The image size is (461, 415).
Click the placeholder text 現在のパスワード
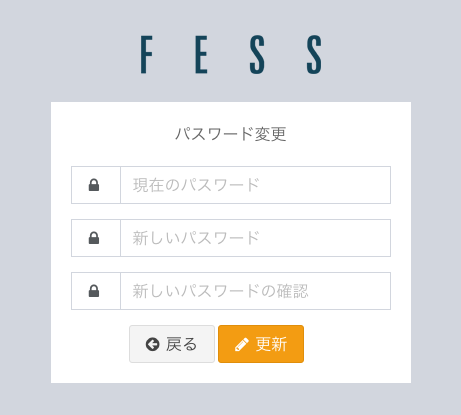196,185
